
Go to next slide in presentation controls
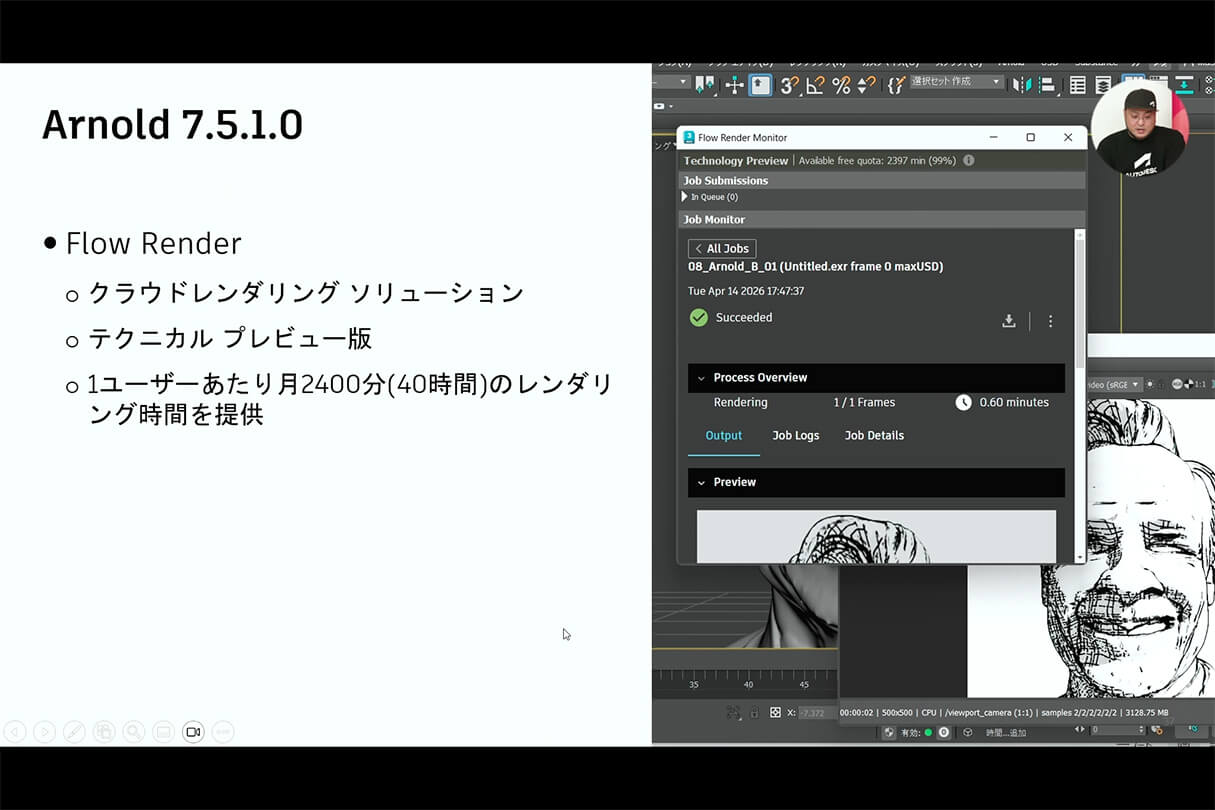(x=44, y=732)
